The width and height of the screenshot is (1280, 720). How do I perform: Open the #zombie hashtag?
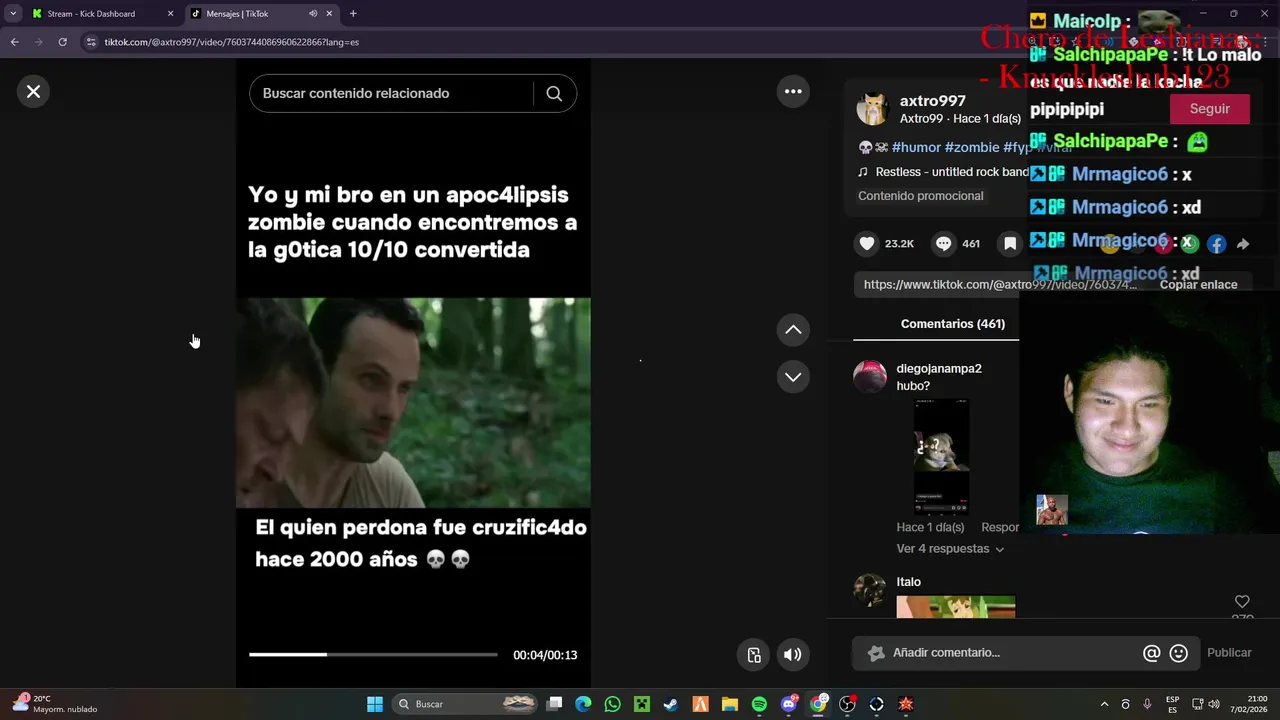[972, 148]
